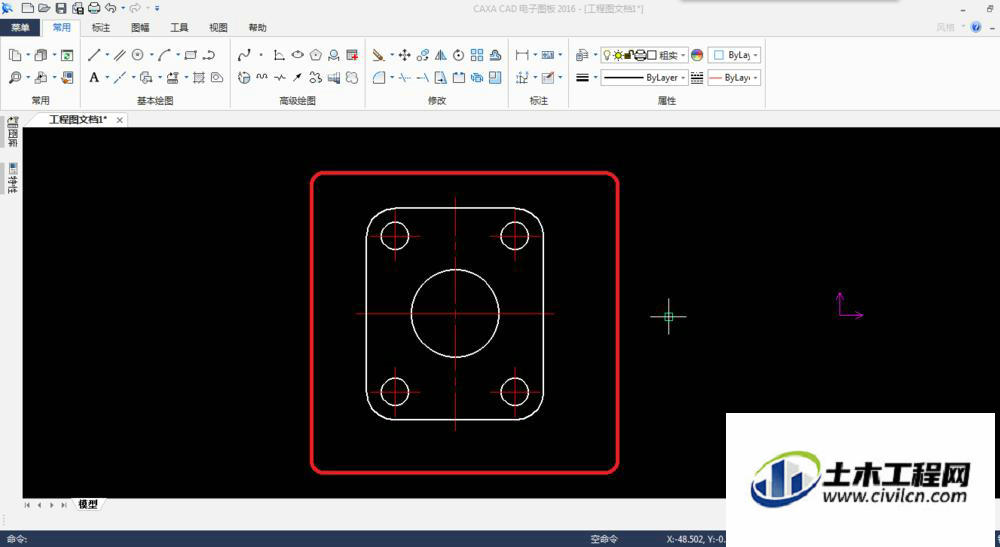Expand the Arc tool dropdown arrow
Screen dimensions: 1000x547
[178, 55]
